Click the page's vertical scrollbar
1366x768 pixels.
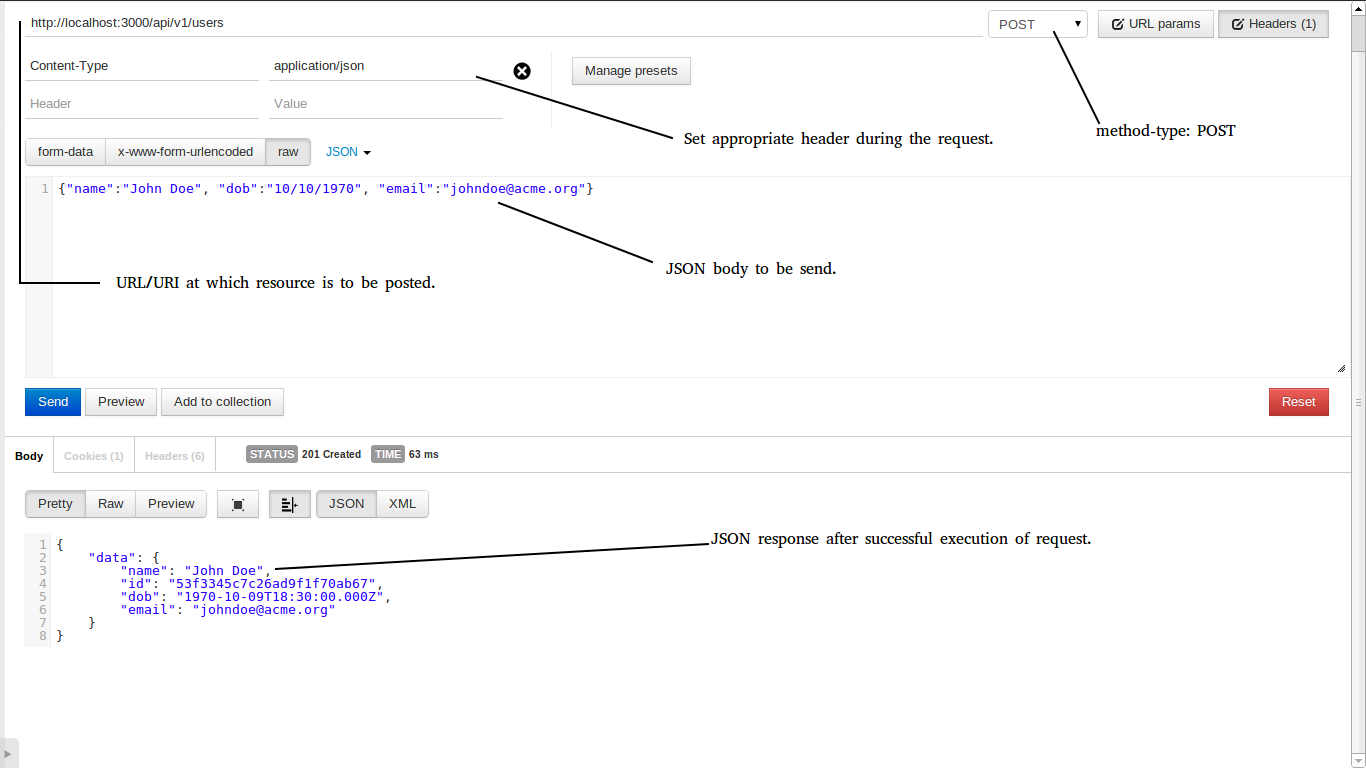[1358, 384]
